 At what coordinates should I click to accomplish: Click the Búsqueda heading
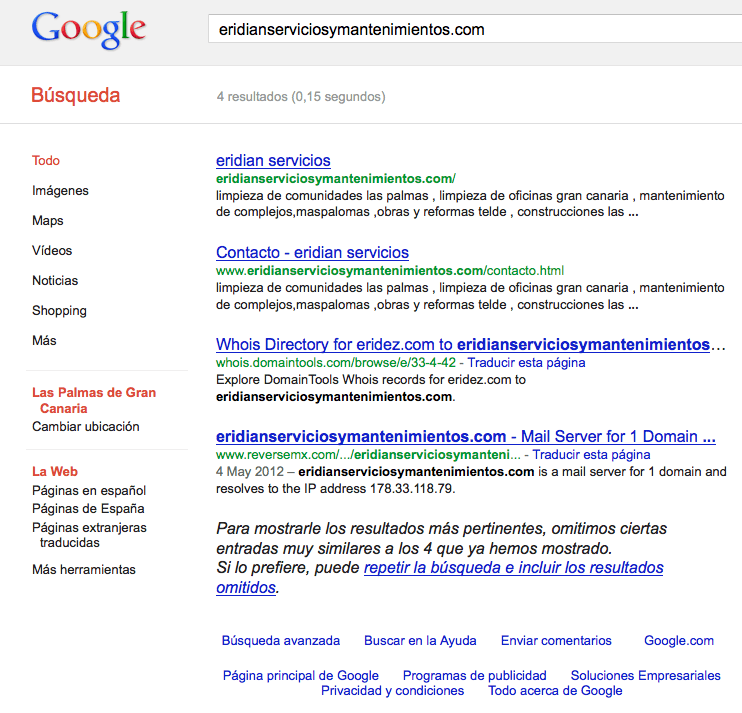76,95
